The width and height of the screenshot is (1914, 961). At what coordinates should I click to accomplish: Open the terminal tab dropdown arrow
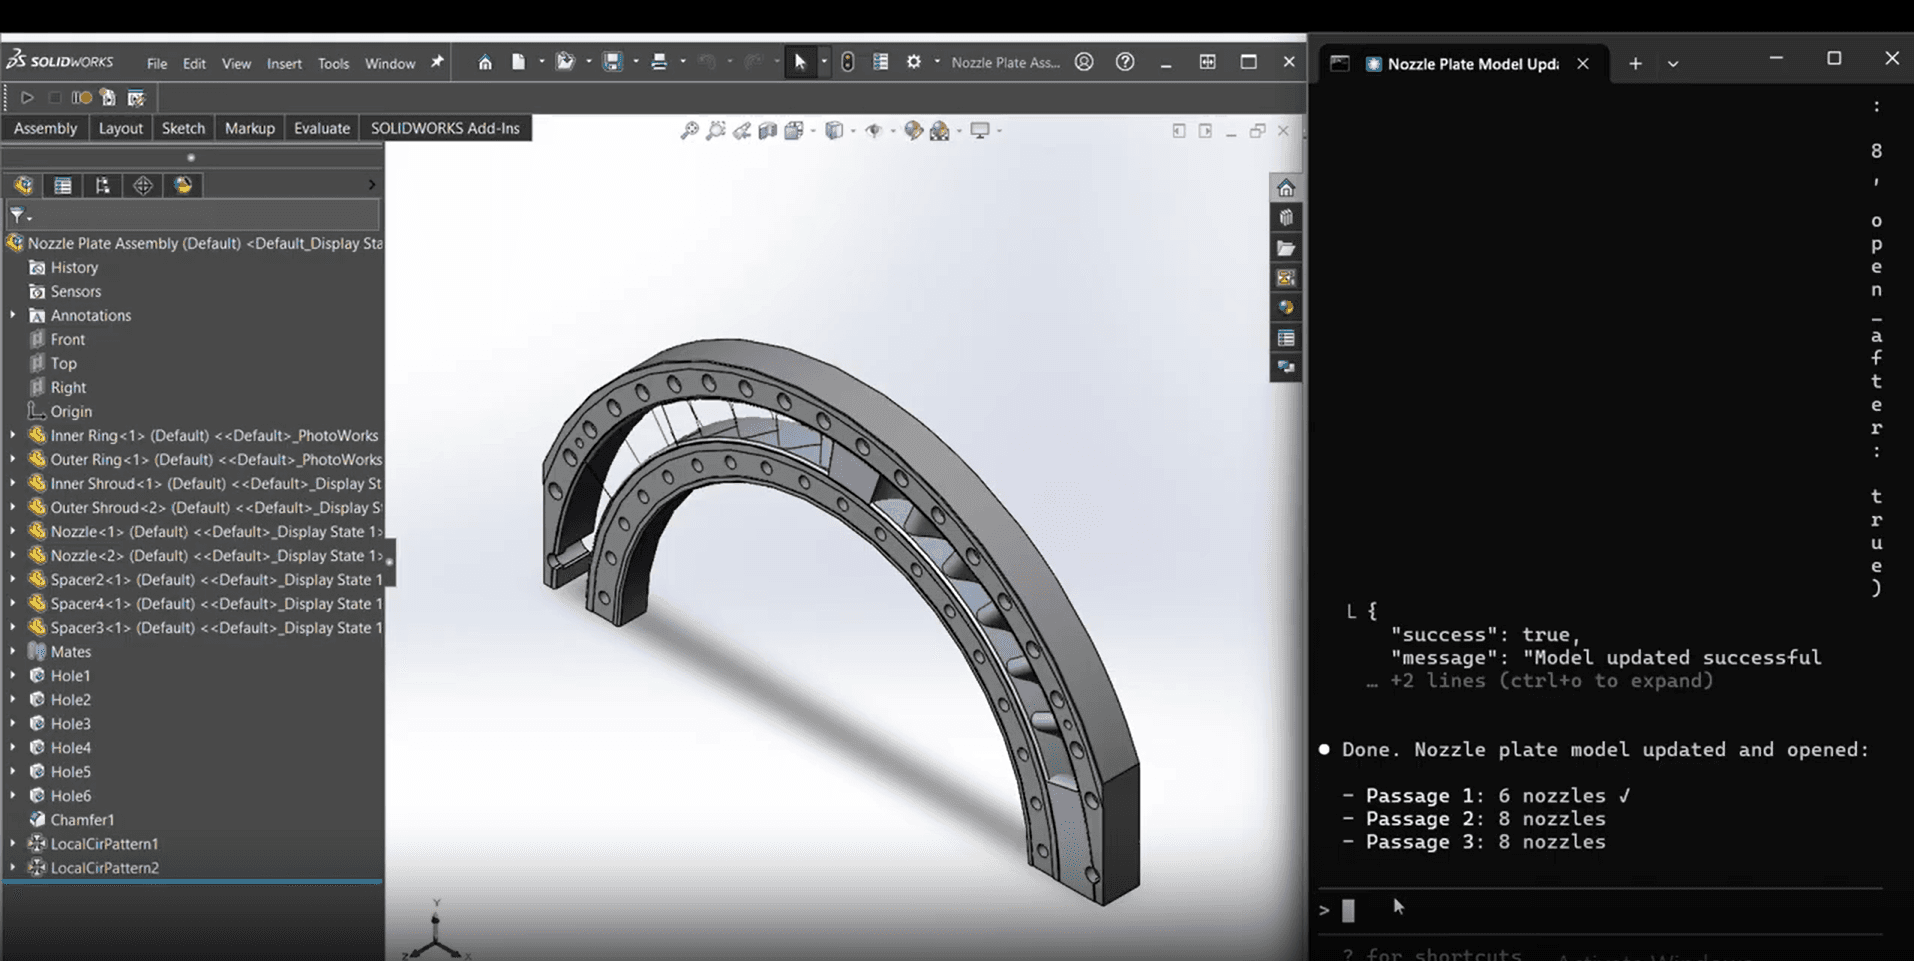point(1673,64)
